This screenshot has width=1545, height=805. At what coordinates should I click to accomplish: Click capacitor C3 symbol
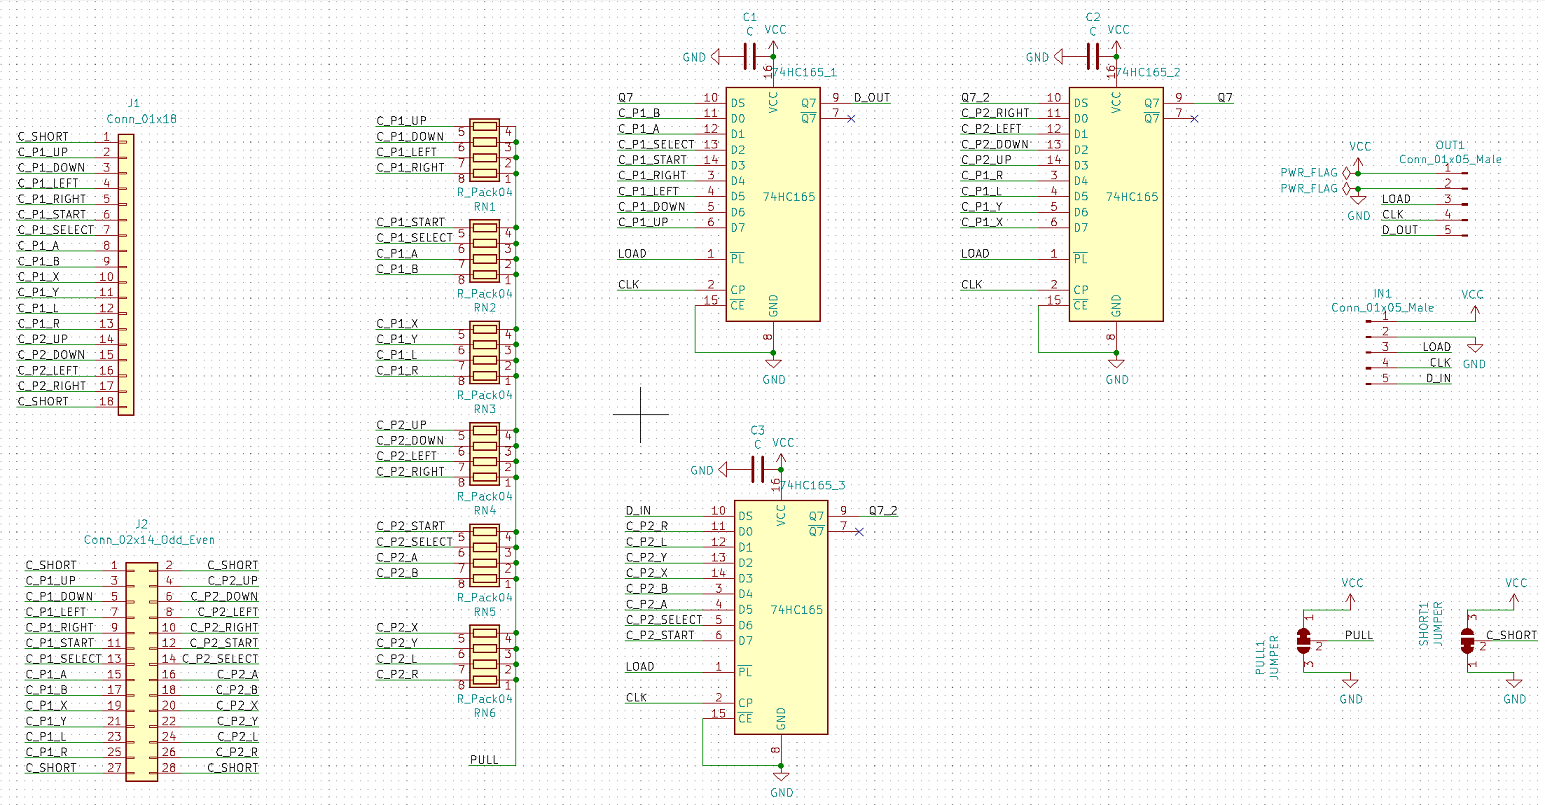(x=758, y=470)
